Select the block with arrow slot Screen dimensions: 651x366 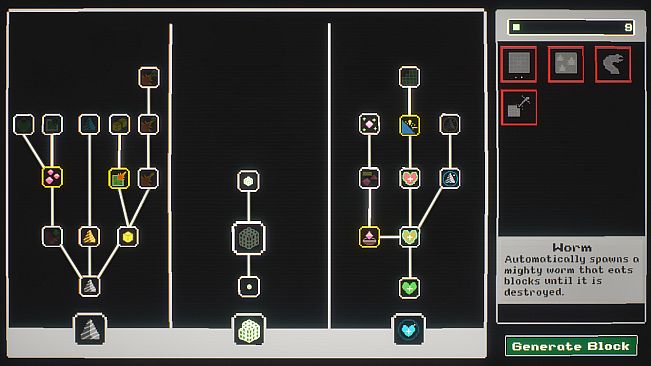click(x=519, y=107)
